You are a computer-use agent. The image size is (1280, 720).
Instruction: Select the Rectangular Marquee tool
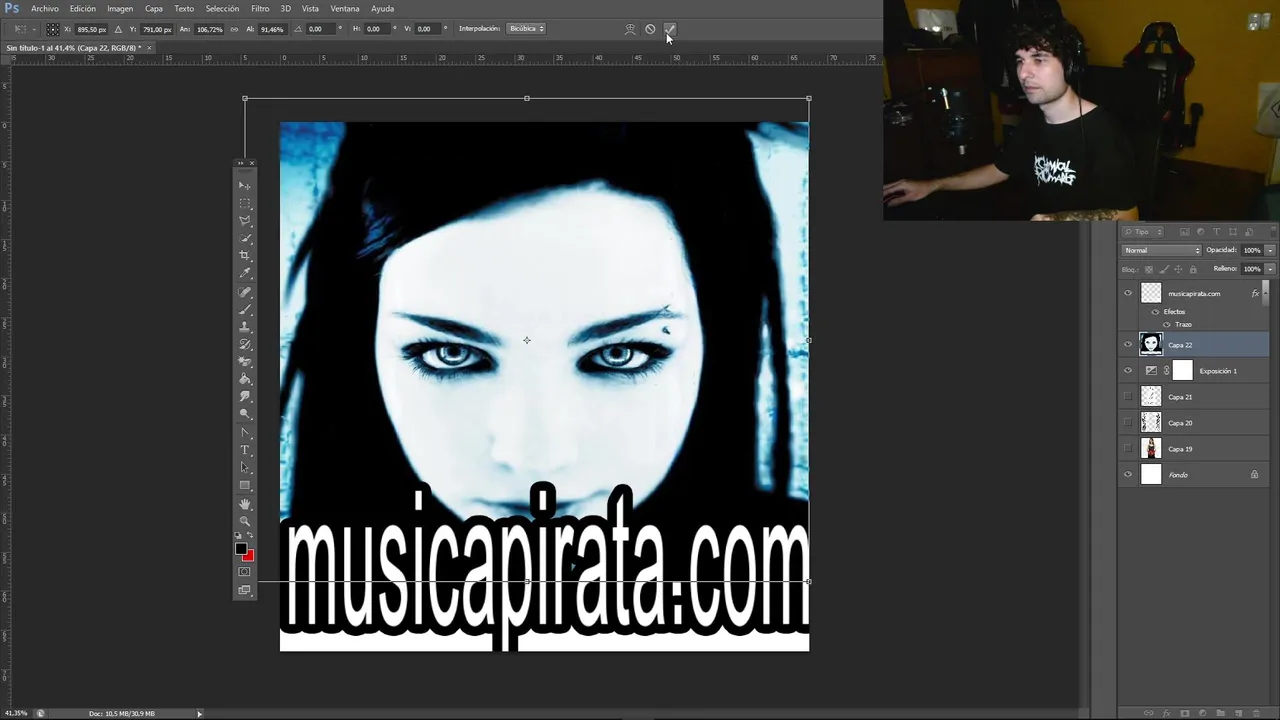point(245,204)
